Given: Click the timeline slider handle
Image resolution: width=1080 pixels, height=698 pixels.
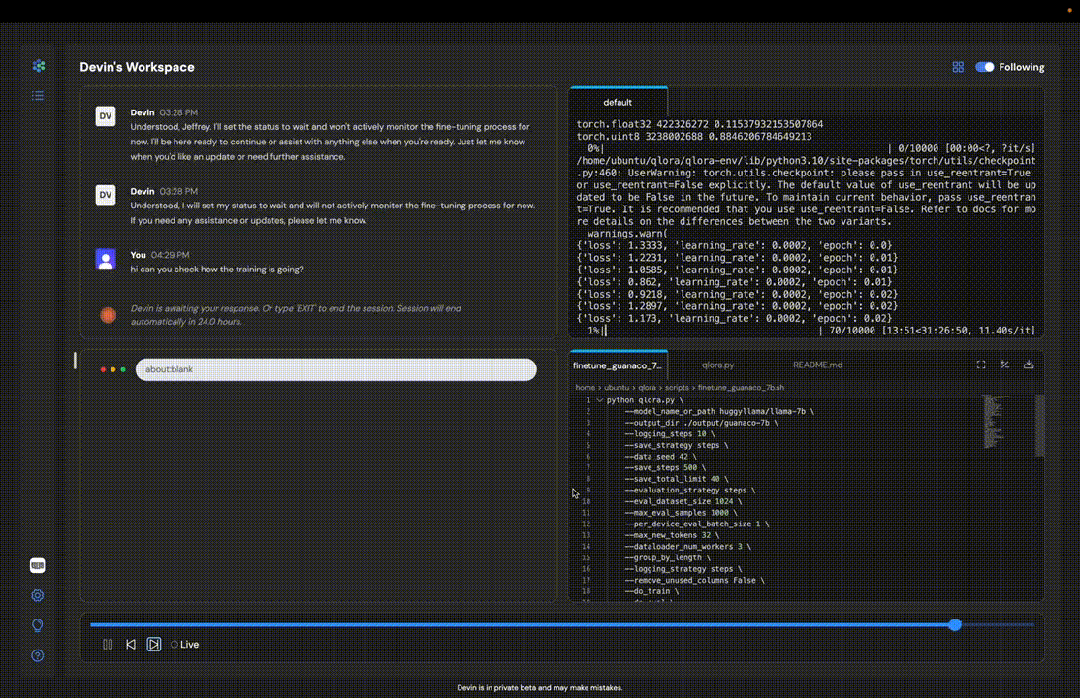Looking at the screenshot, I should point(955,625).
